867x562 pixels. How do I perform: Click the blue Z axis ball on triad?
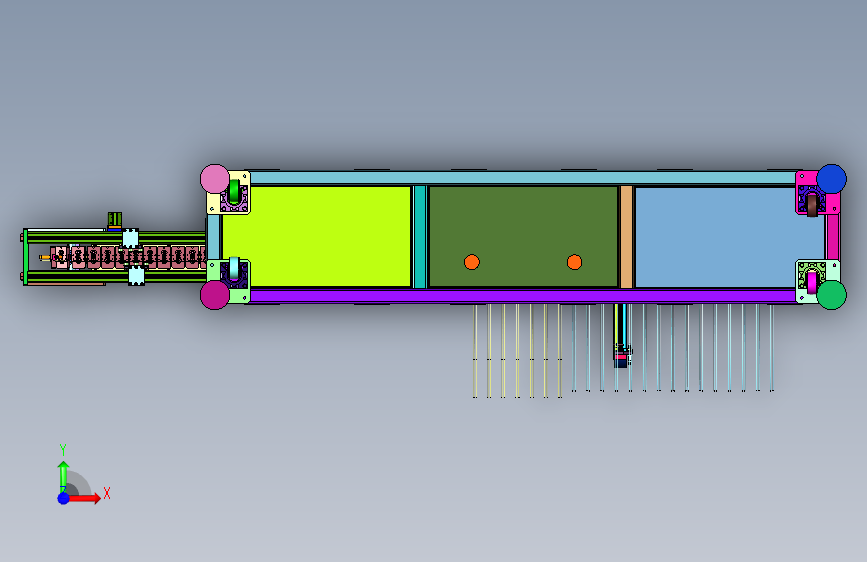pyautogui.click(x=64, y=498)
